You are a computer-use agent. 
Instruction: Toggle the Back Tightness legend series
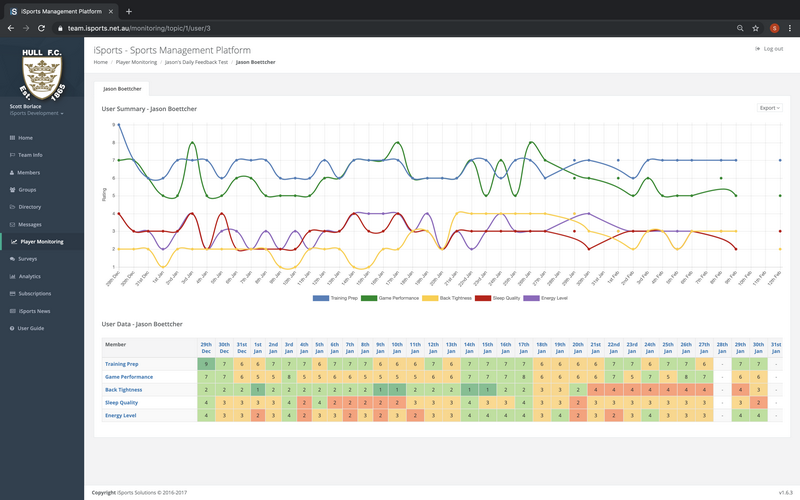pos(447,298)
